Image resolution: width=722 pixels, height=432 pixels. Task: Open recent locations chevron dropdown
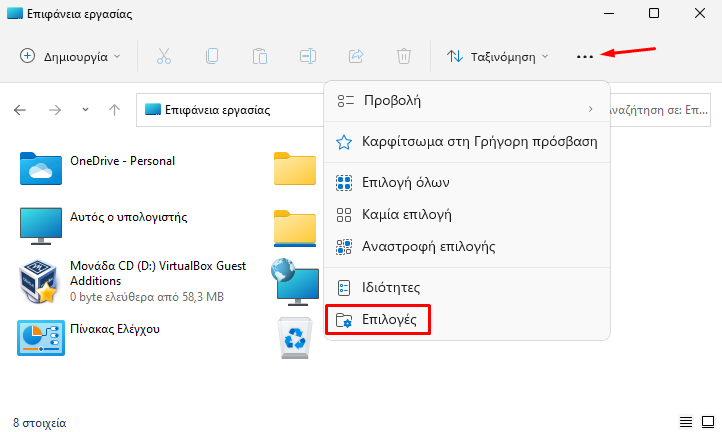click(85, 110)
